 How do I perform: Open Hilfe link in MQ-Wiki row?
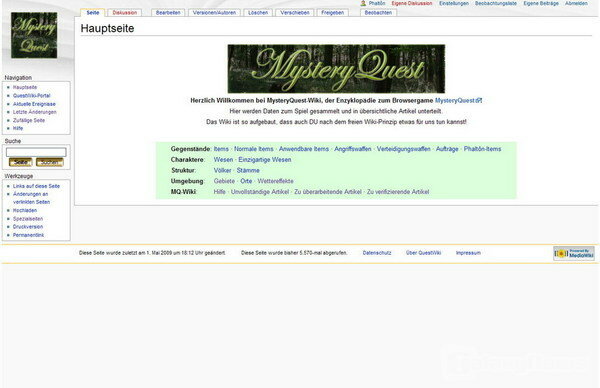point(219,192)
